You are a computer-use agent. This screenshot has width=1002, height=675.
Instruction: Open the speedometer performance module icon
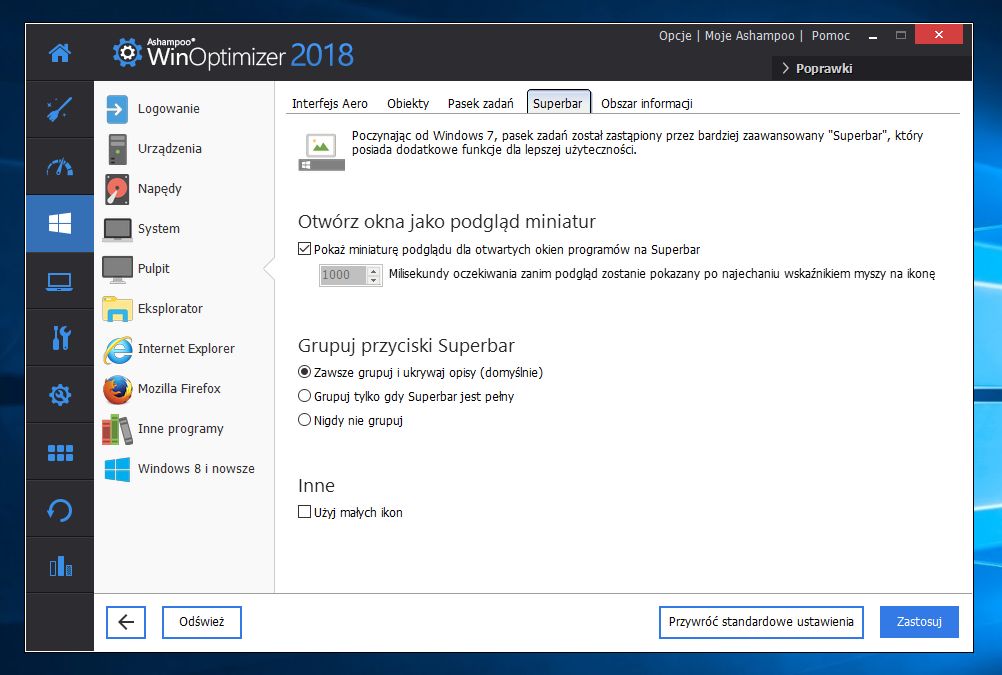click(x=59, y=167)
